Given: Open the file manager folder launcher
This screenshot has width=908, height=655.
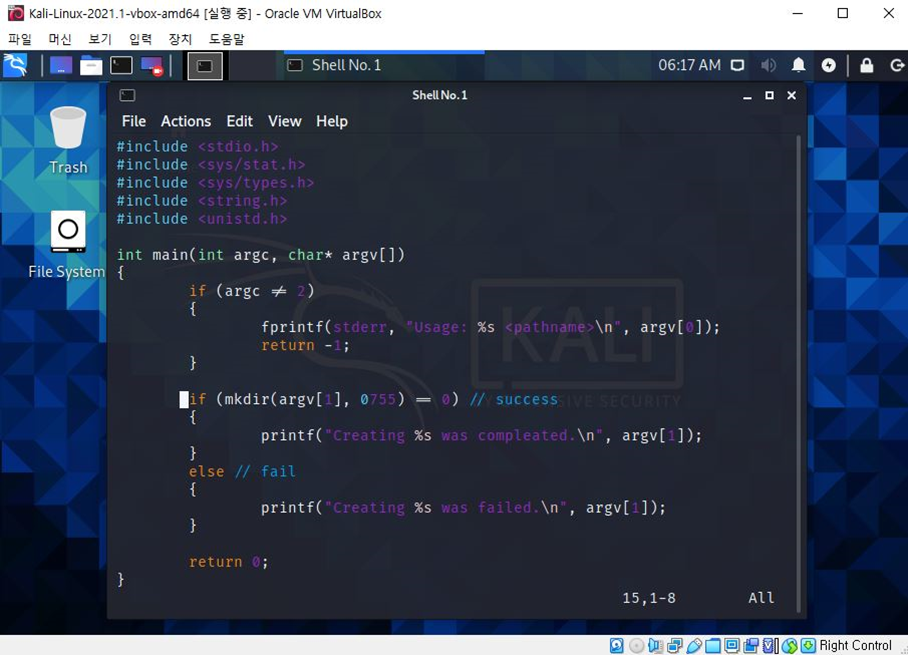Looking at the screenshot, I should tap(91, 65).
